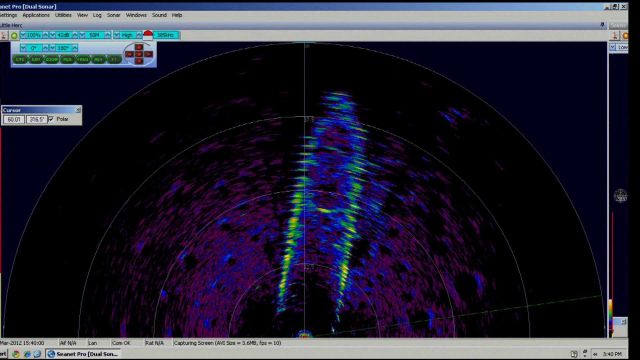Click the left arrow on the red direction pad

coord(129,54)
